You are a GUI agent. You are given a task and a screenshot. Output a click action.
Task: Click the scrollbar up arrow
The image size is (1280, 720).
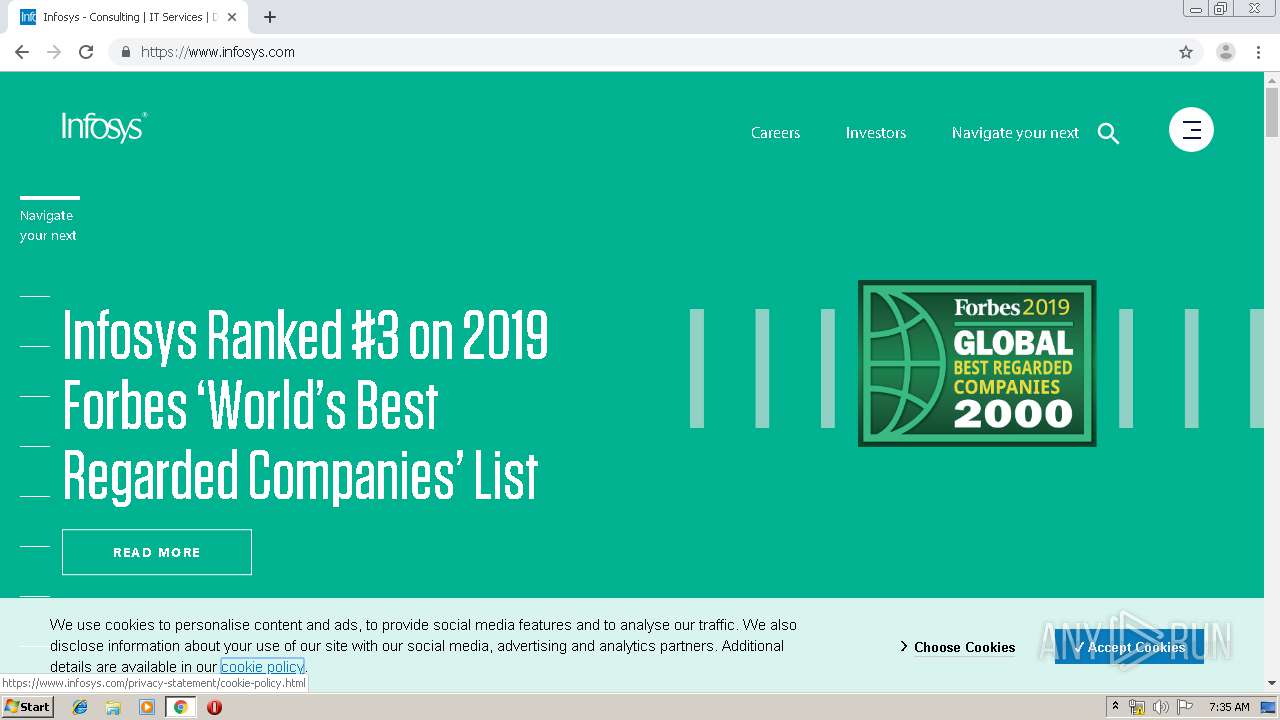tap(1272, 79)
